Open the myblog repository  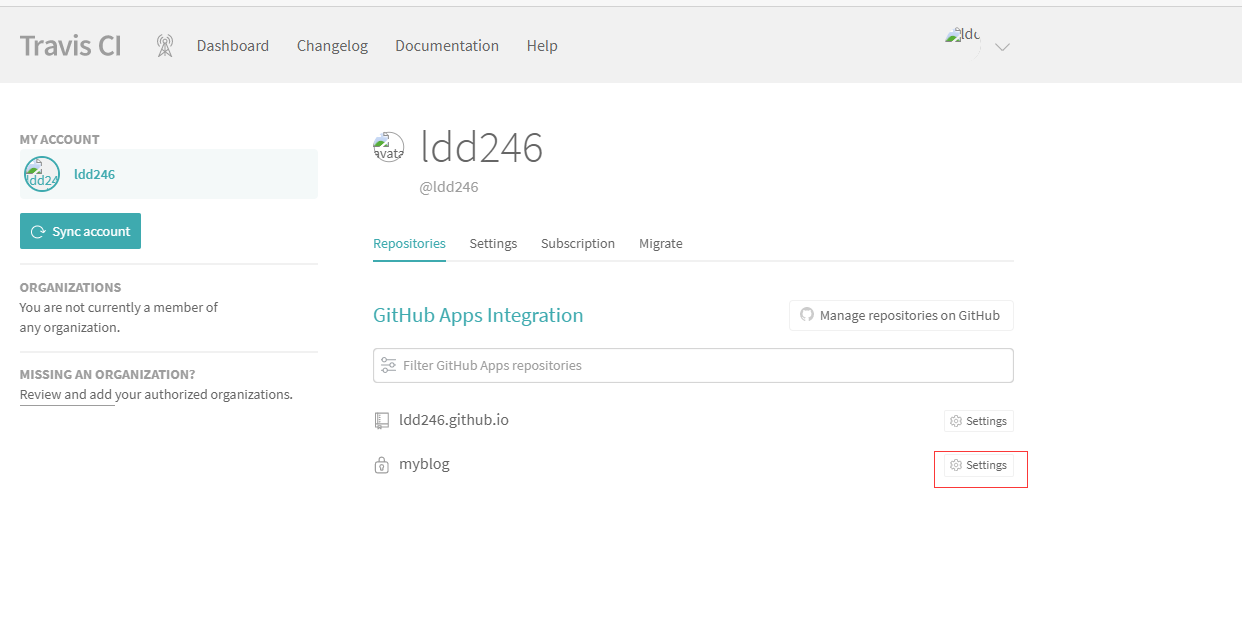[x=424, y=464]
